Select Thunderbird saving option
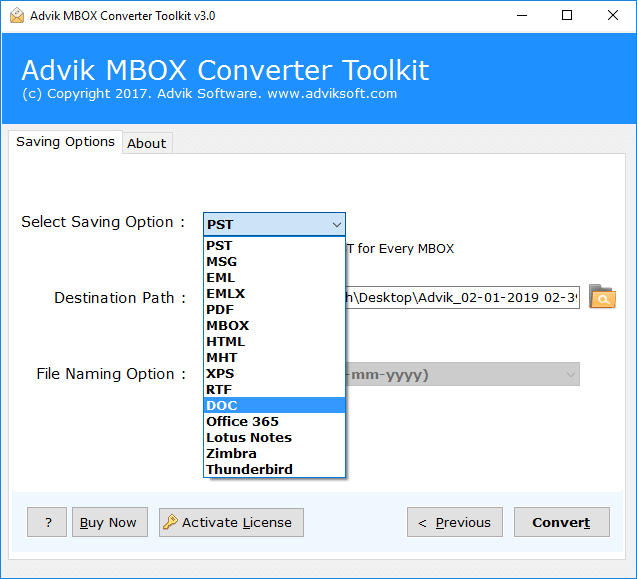 click(274, 469)
